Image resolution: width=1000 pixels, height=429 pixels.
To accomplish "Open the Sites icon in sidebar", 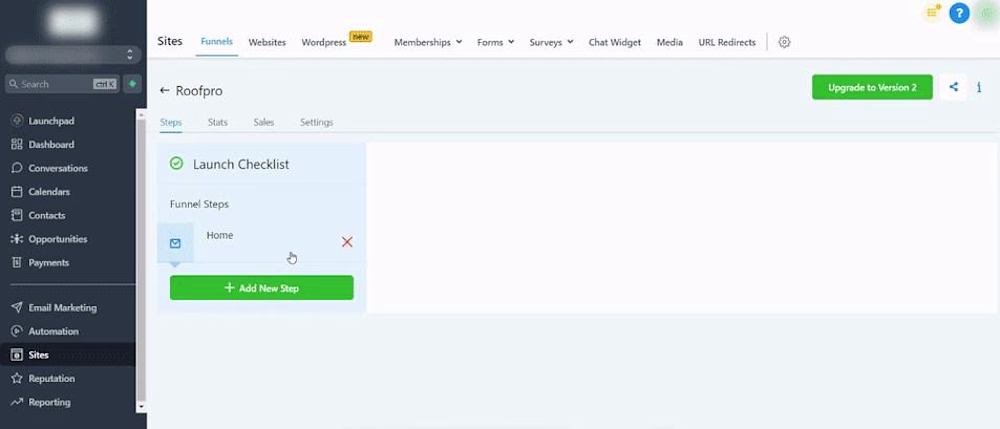I will click(17, 355).
